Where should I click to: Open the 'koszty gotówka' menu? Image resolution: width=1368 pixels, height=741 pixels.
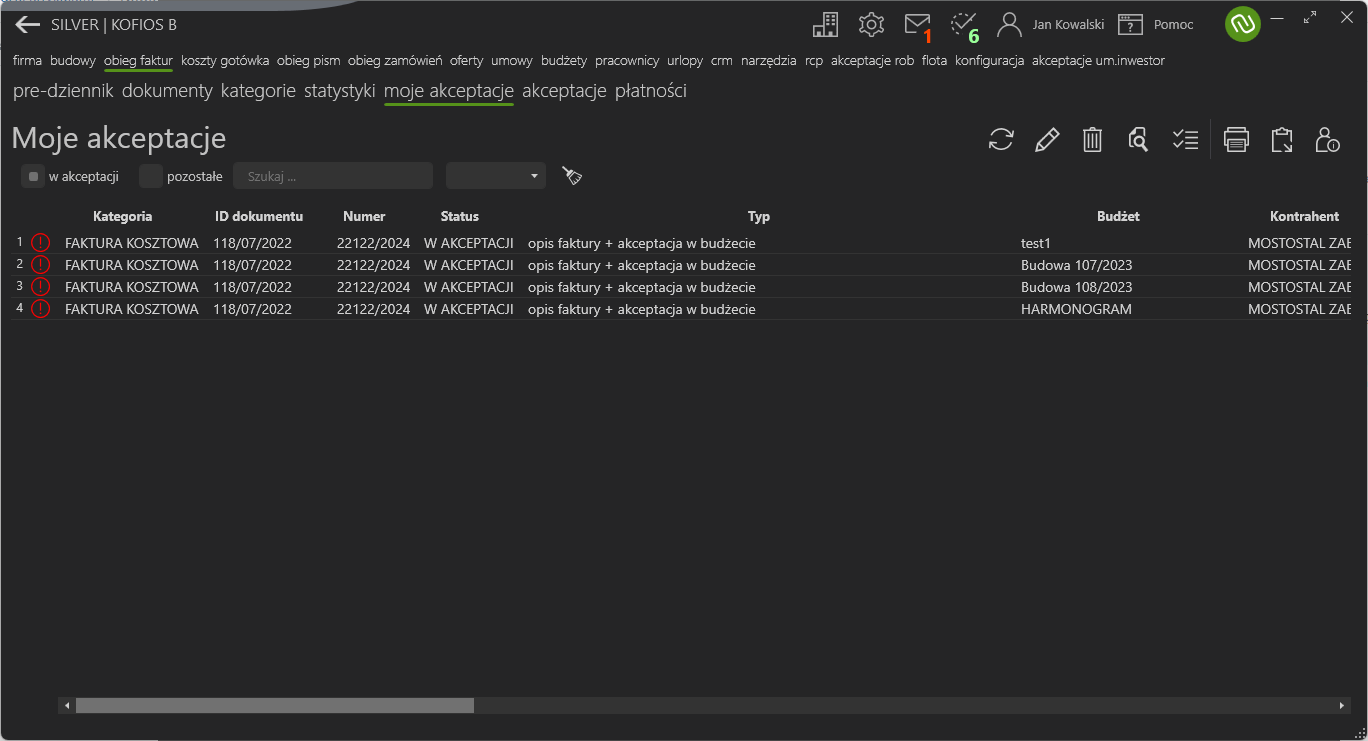click(225, 60)
